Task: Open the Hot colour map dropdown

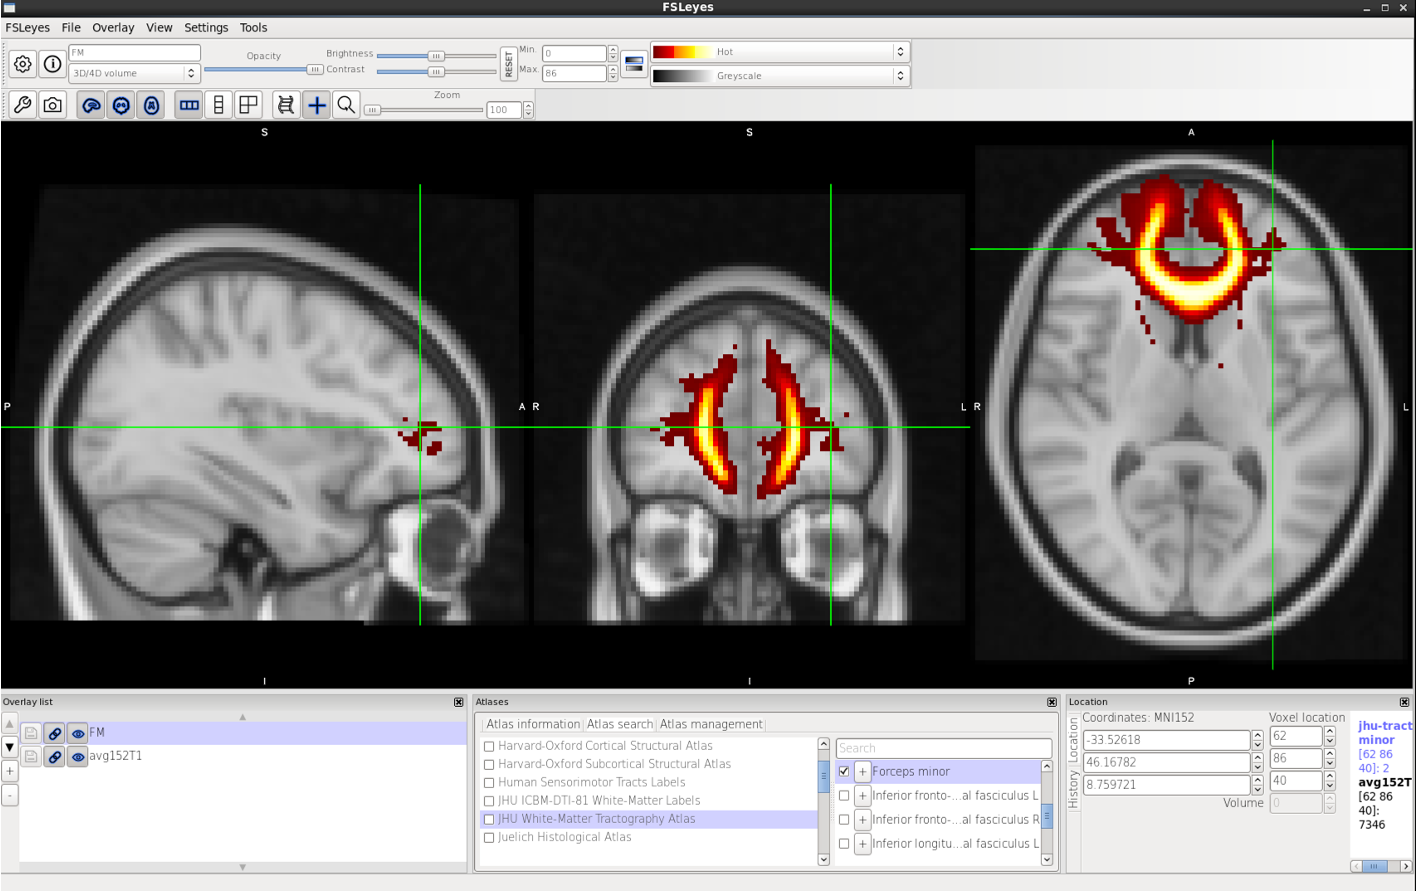Action: (x=780, y=52)
